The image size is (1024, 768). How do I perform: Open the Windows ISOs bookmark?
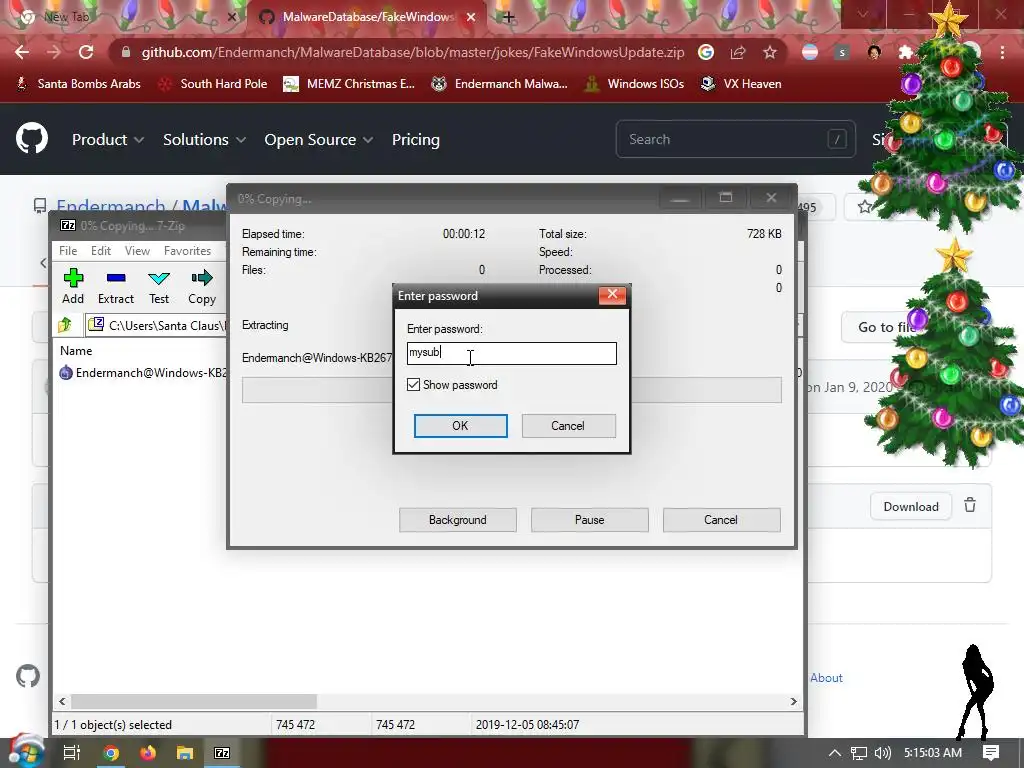pos(634,84)
